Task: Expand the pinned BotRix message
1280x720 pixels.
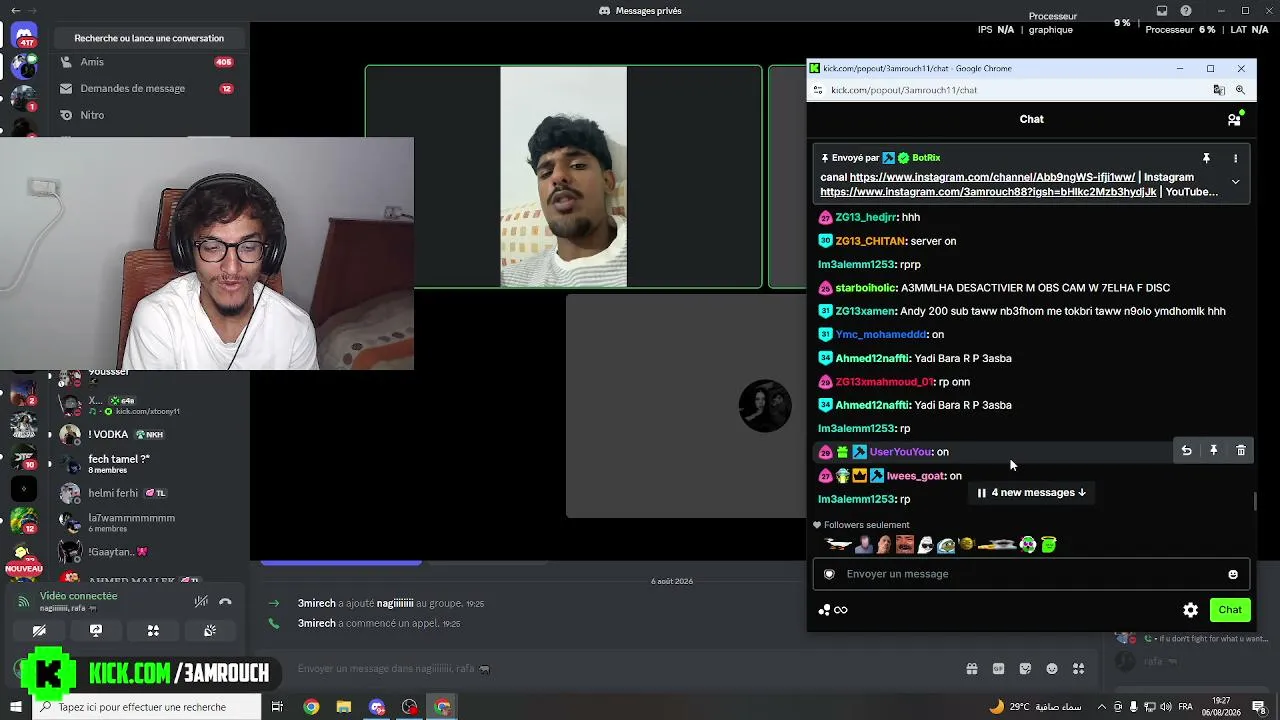Action: pos(1235,182)
